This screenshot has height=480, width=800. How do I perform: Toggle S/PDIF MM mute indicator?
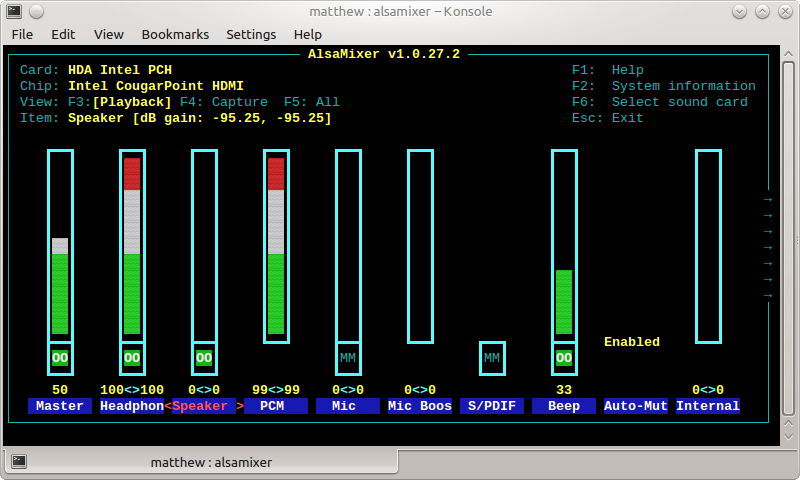[492, 358]
